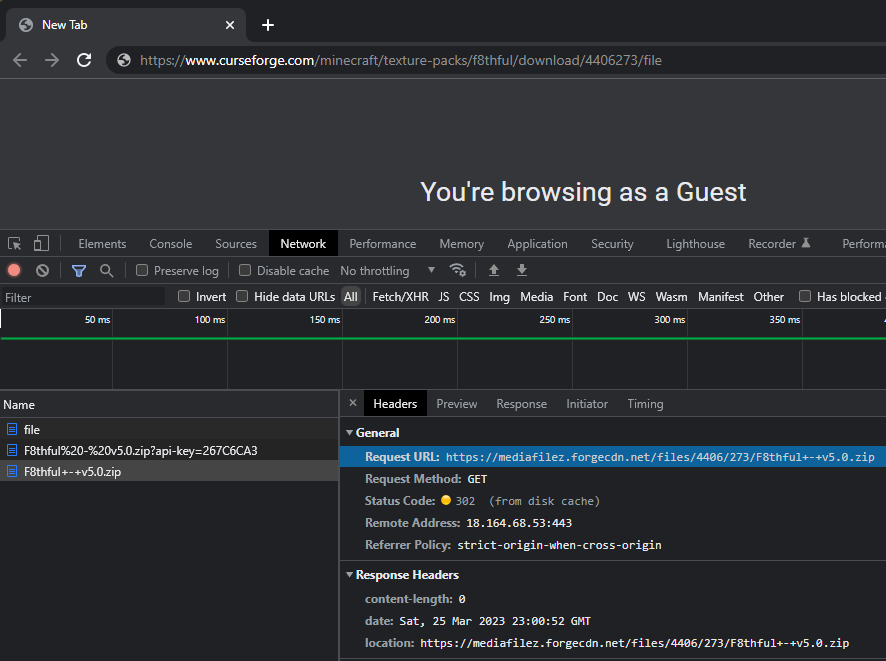Click the export HAR download icon
Screen dimensions: 886x661
point(522,270)
